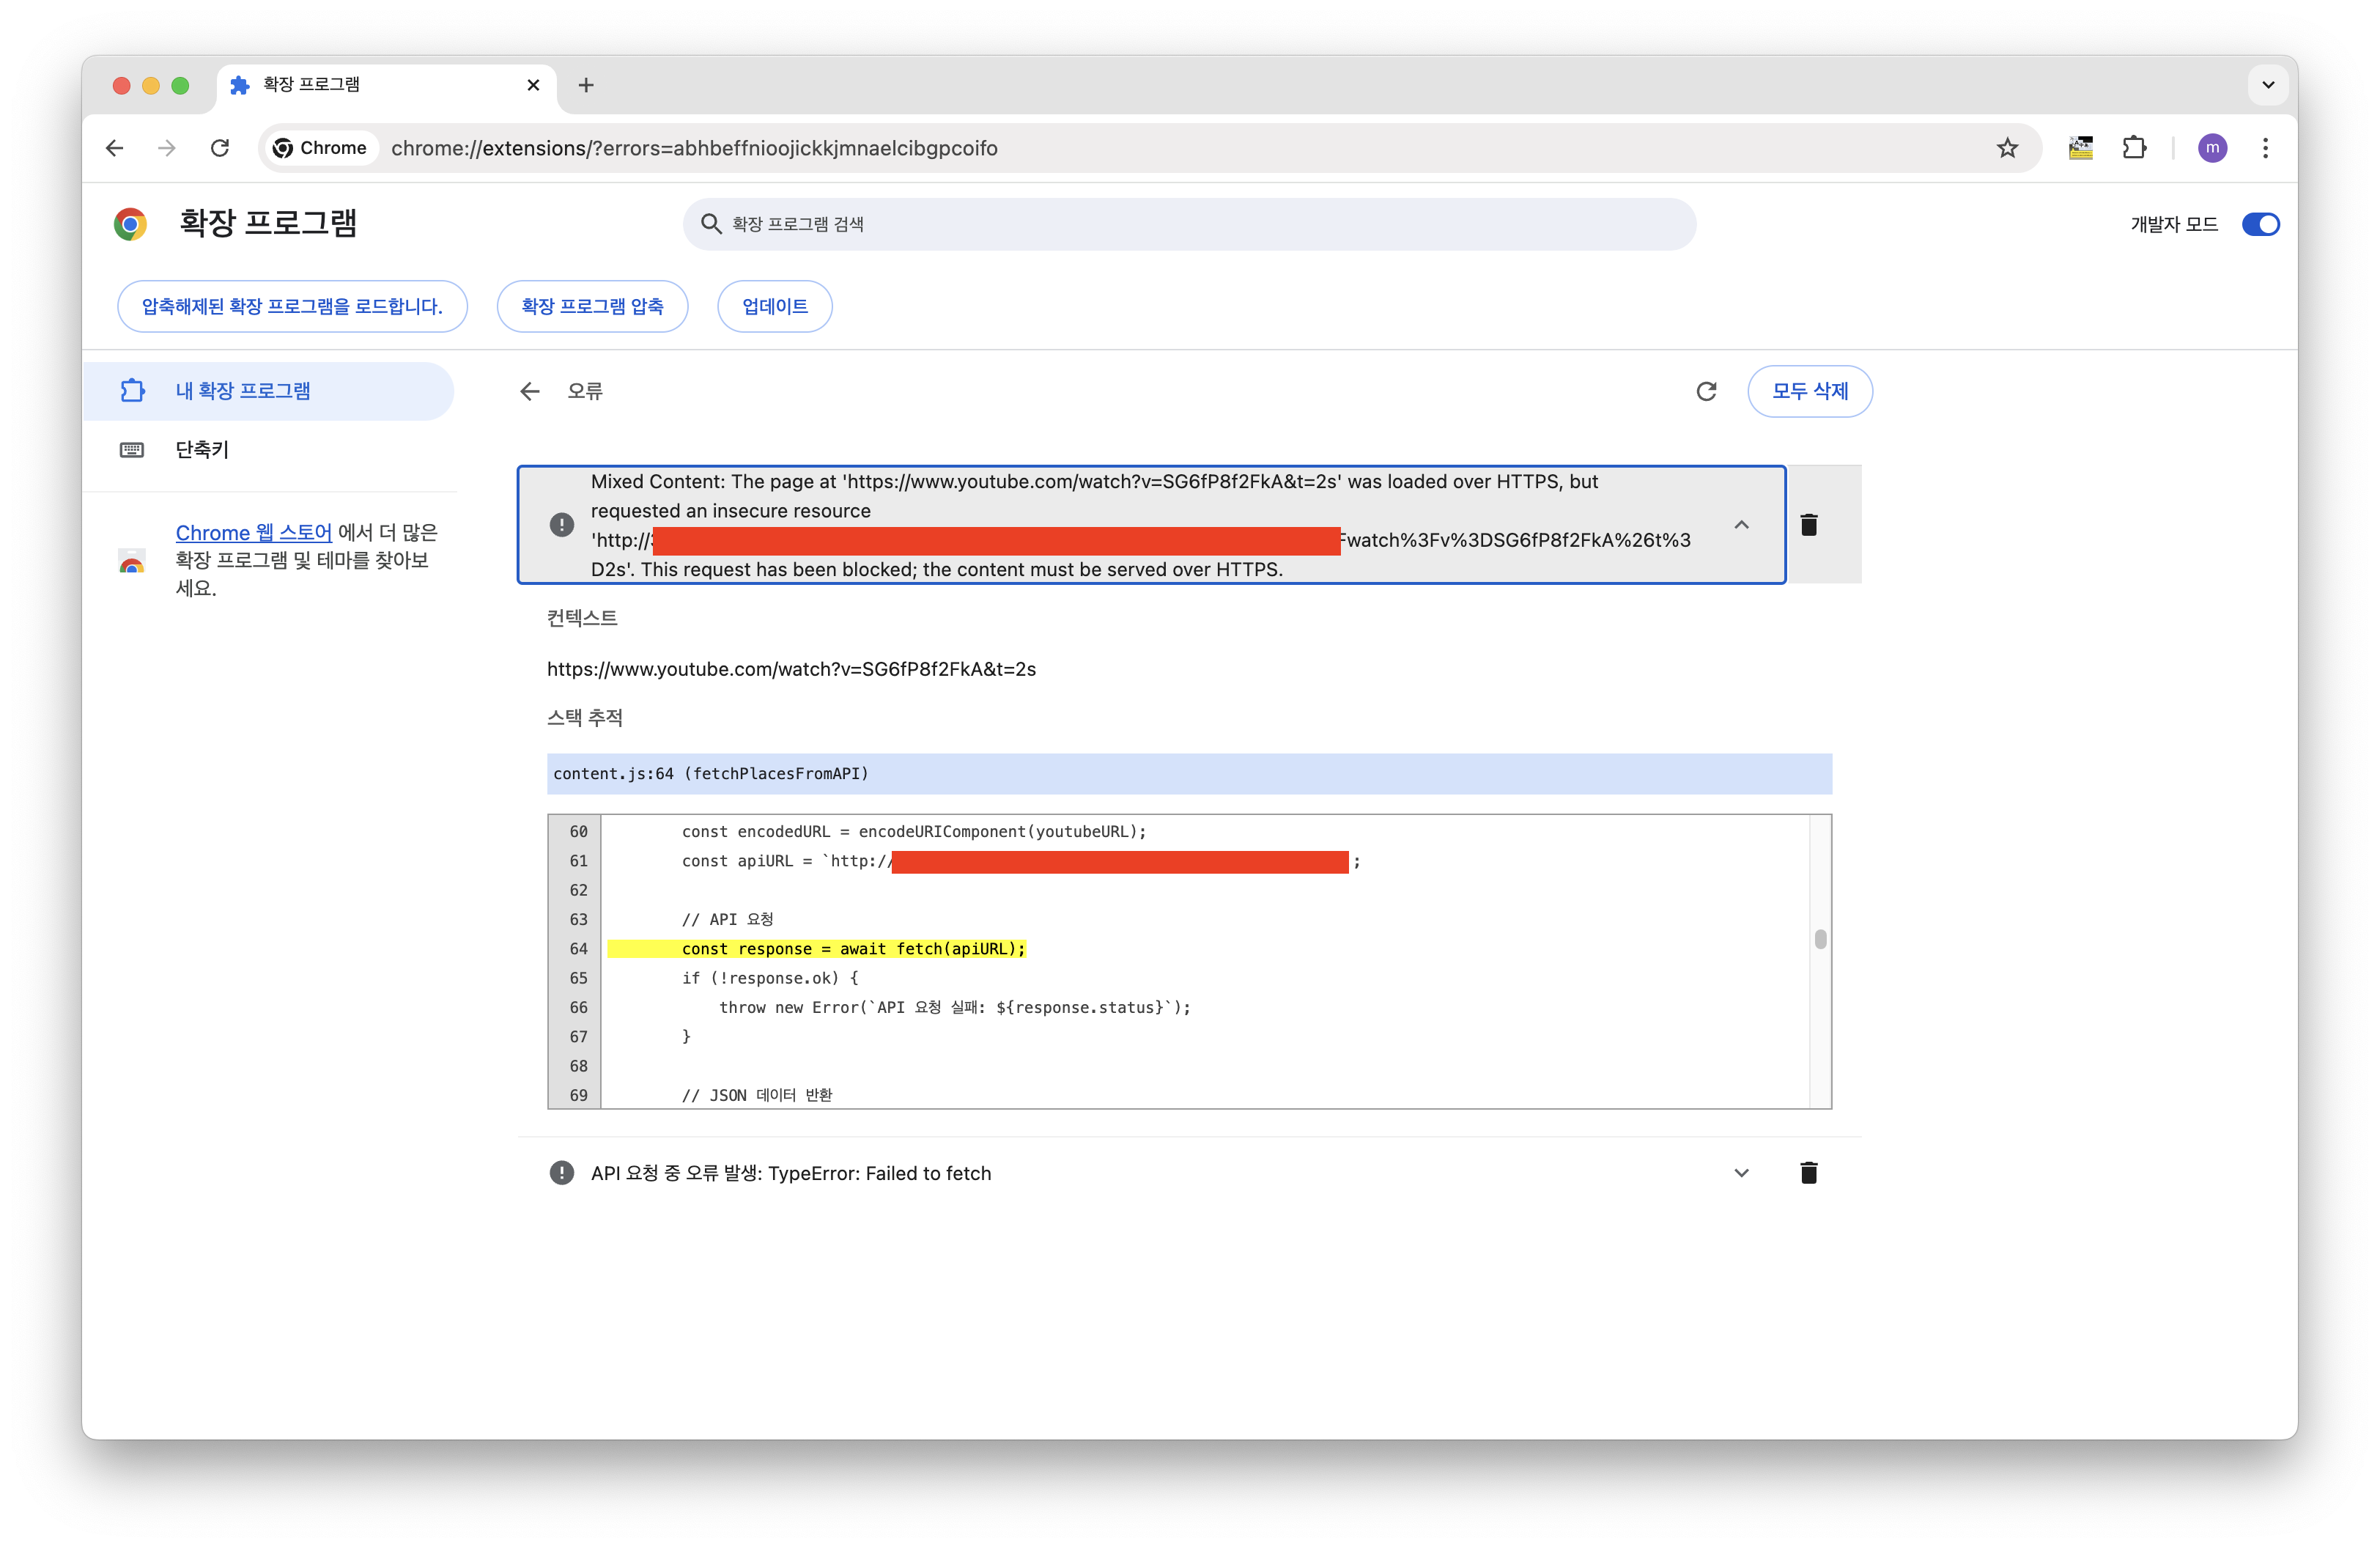Click the Chrome site info chip
This screenshot has height=1548, width=2380.
pos(320,148)
